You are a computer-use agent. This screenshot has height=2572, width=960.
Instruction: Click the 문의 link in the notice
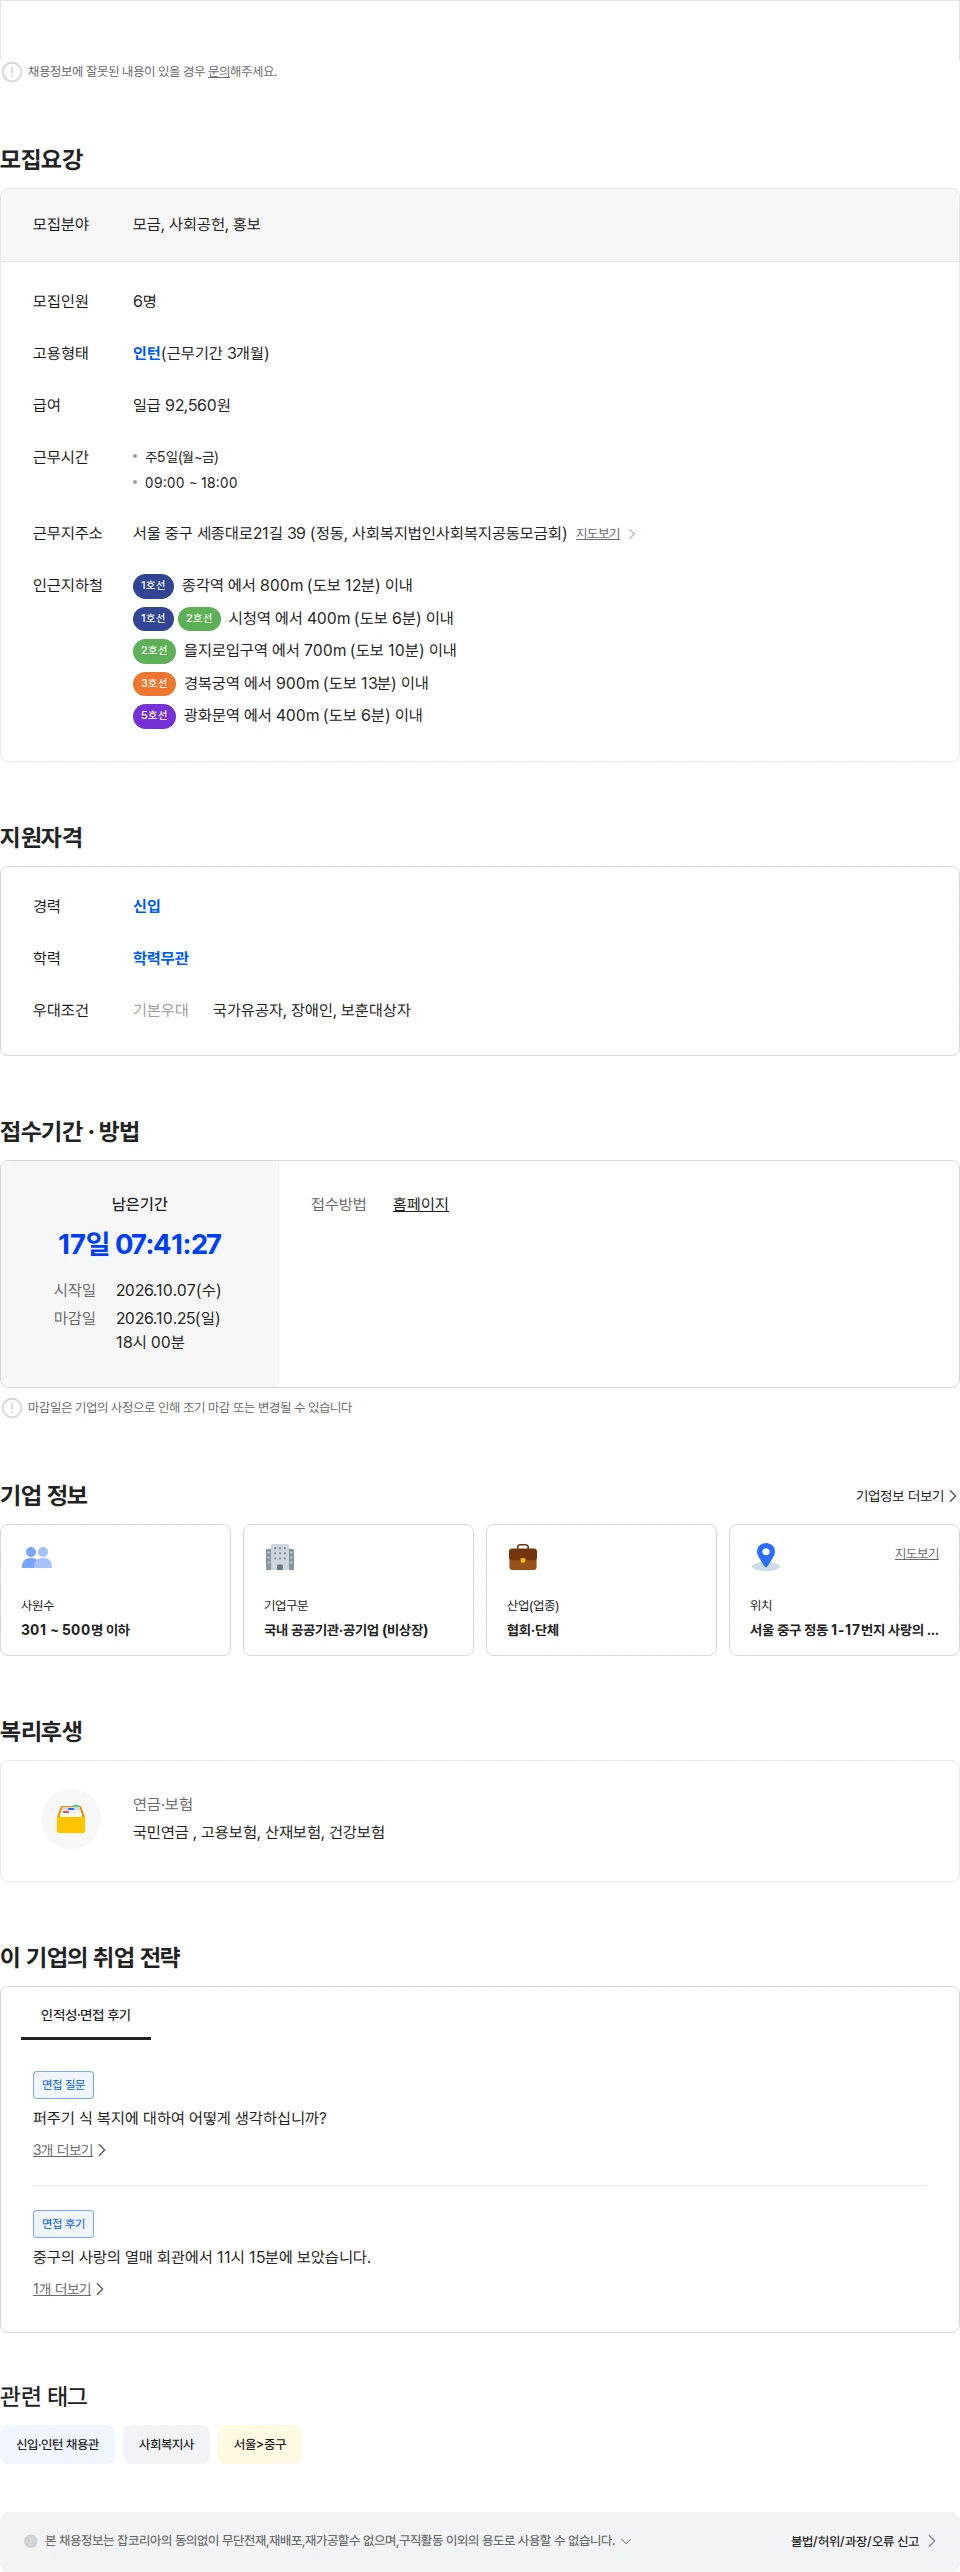218,72
